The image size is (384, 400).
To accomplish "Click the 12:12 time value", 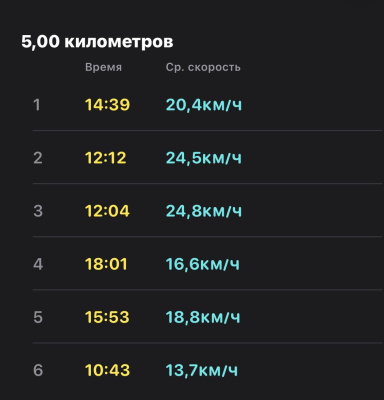I will pos(106,158).
